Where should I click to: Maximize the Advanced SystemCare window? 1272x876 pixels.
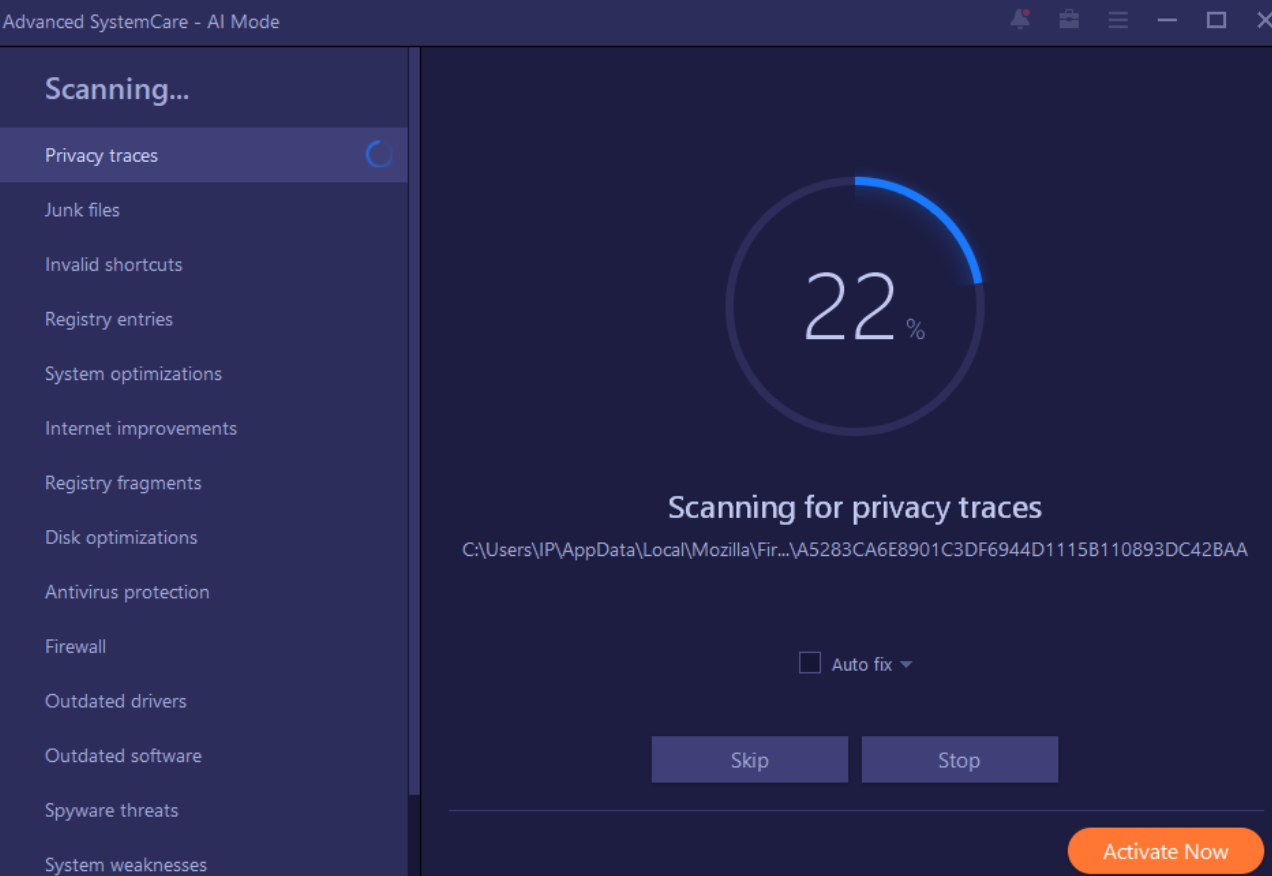pyautogui.click(x=1216, y=20)
